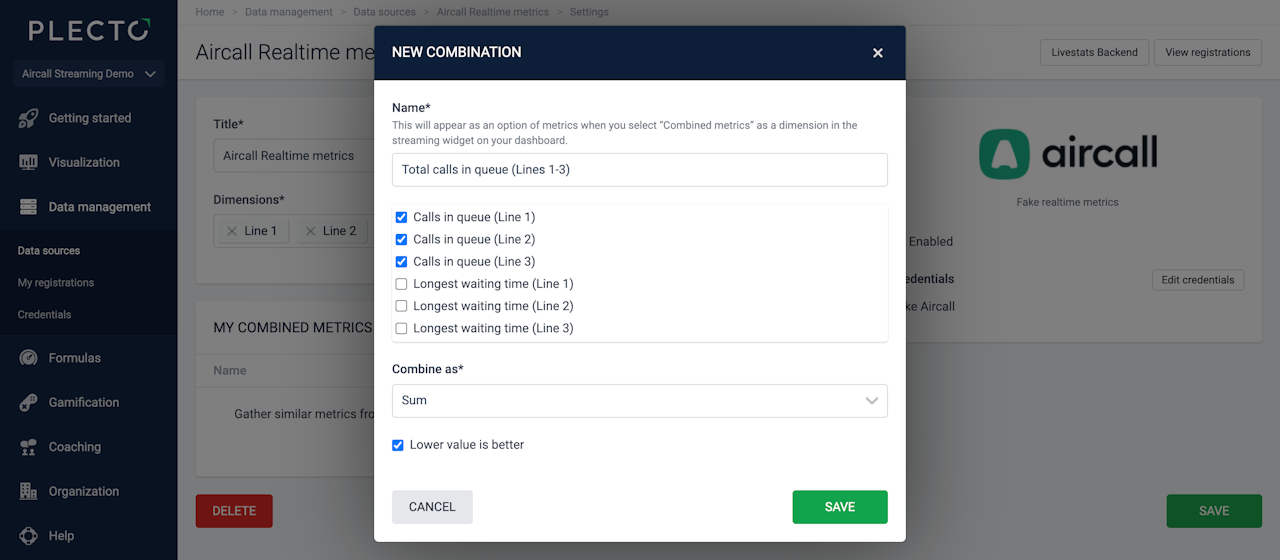Uncheck Calls in queue (Line 1)
1280x560 pixels.
coord(402,217)
